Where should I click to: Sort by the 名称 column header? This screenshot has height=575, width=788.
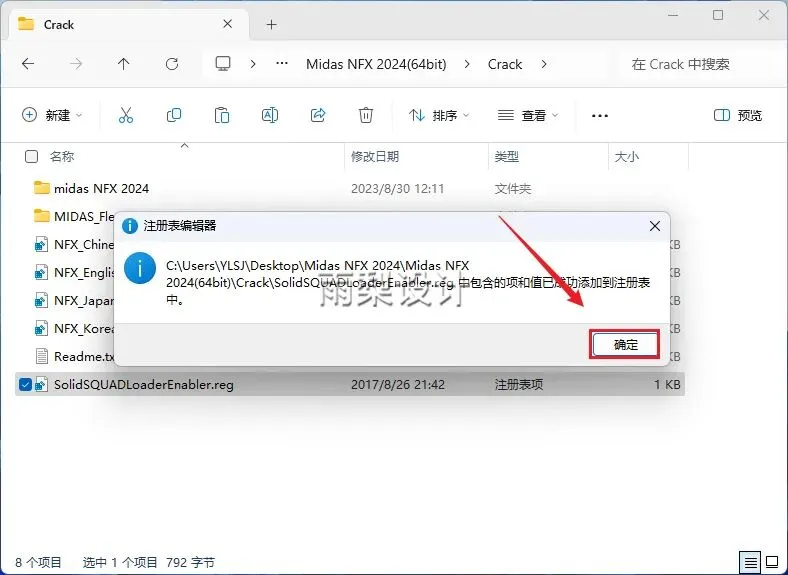[62, 156]
